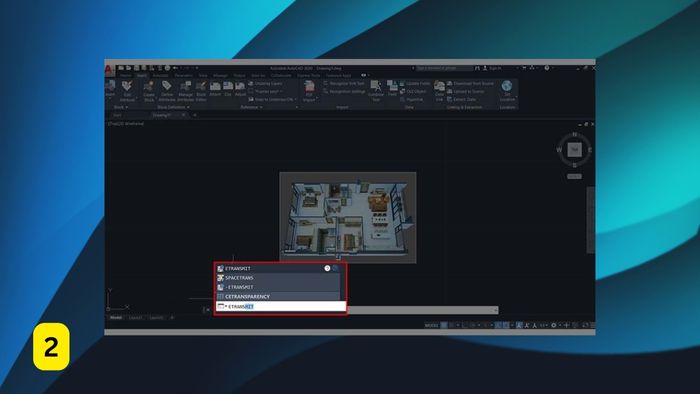Viewport: 700px width, 394px height.
Task: Click Download from Source
Action: pos(470,83)
